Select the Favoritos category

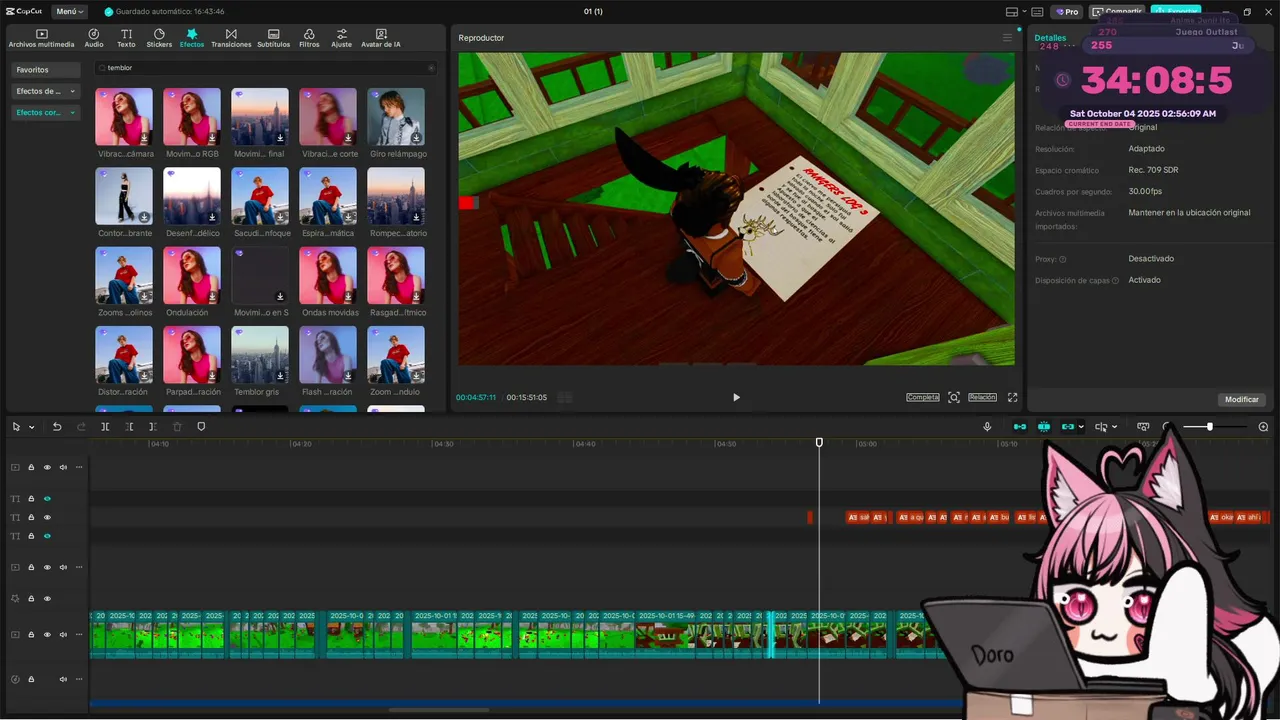[x=46, y=70]
